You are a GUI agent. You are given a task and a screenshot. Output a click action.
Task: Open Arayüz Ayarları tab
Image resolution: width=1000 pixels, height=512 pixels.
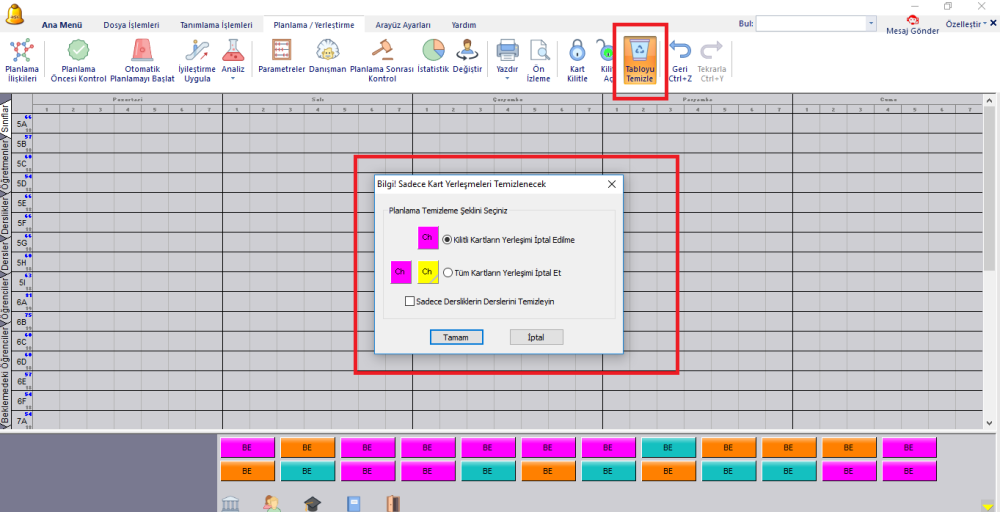[x=402, y=25]
